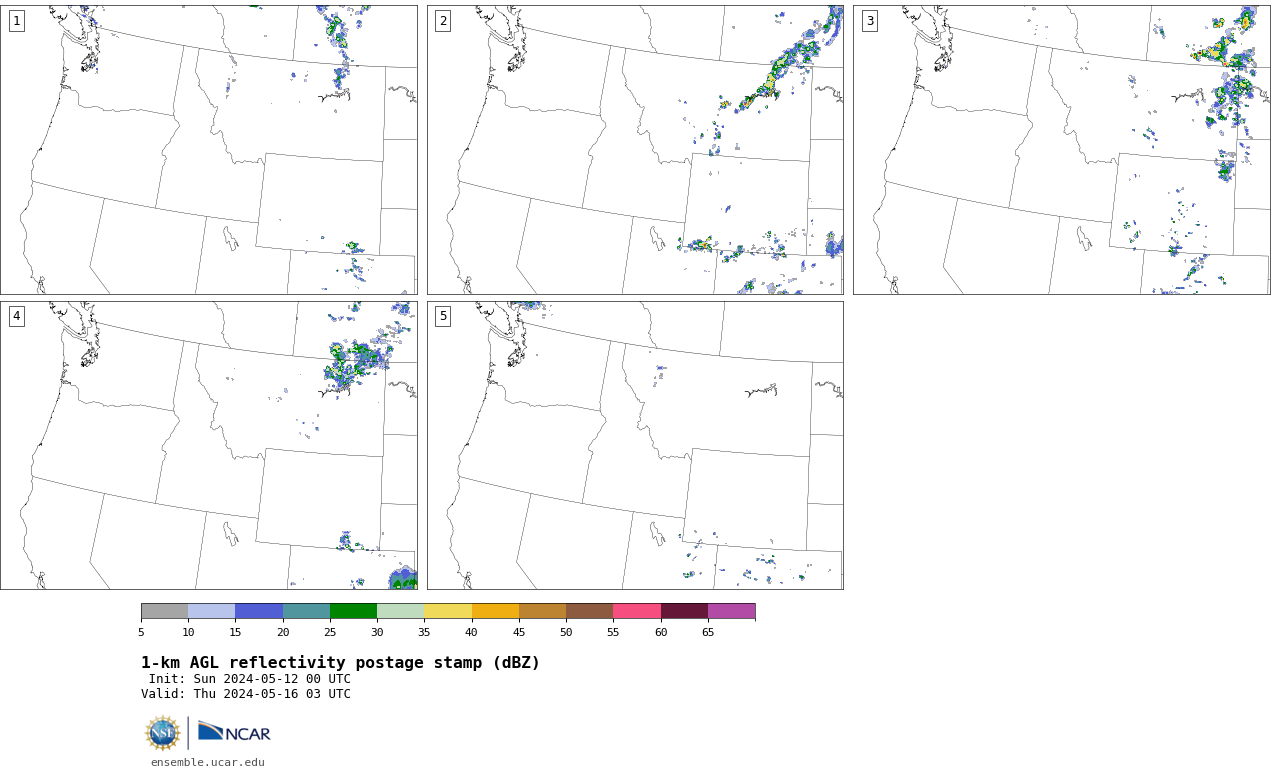Click the number label on panel 4
Viewport: 1280px width, 773px height.
tap(16, 316)
